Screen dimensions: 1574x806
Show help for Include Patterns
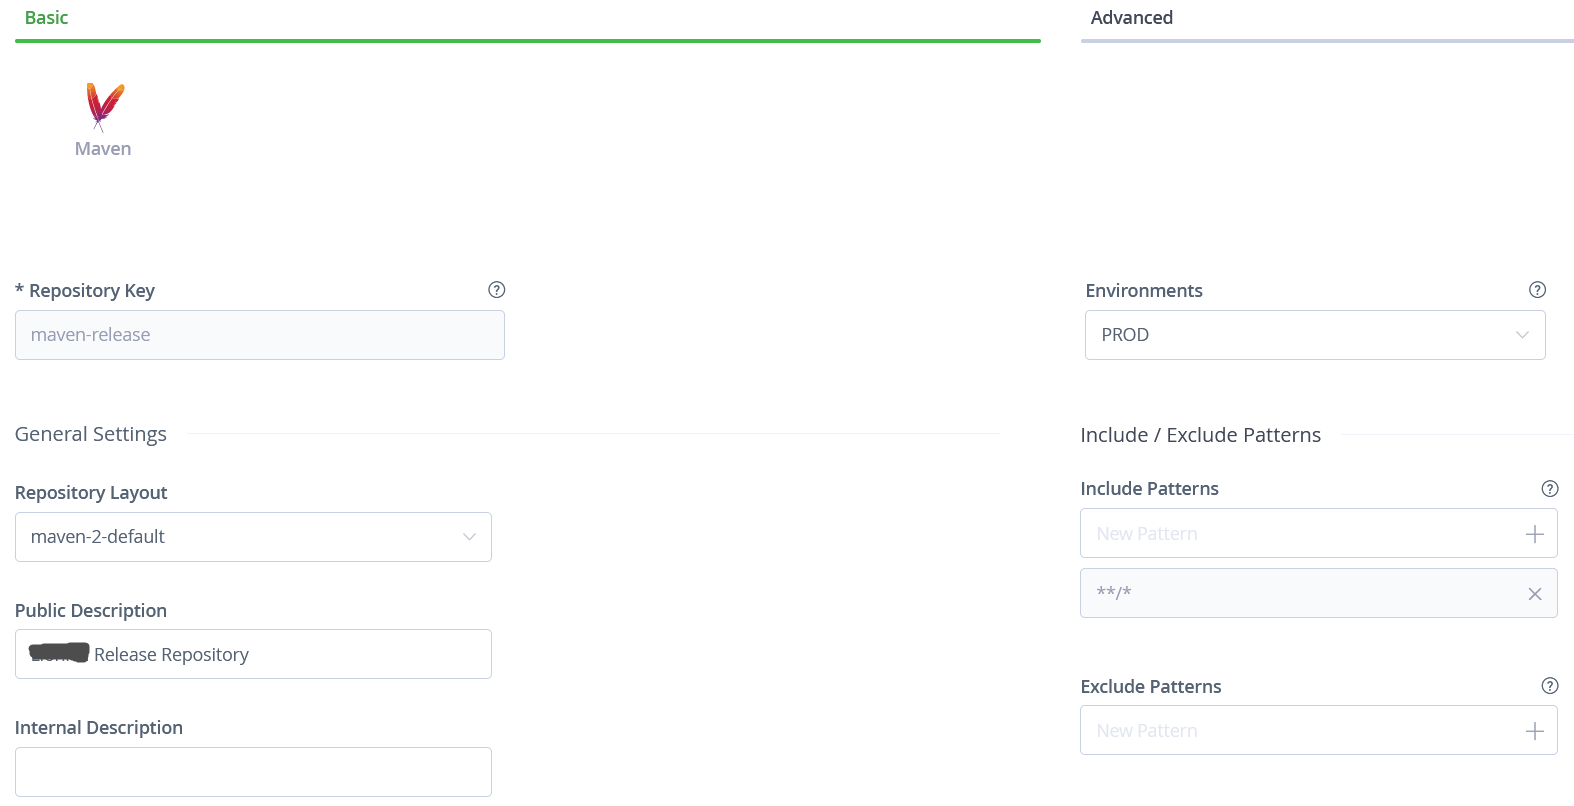coord(1549,489)
